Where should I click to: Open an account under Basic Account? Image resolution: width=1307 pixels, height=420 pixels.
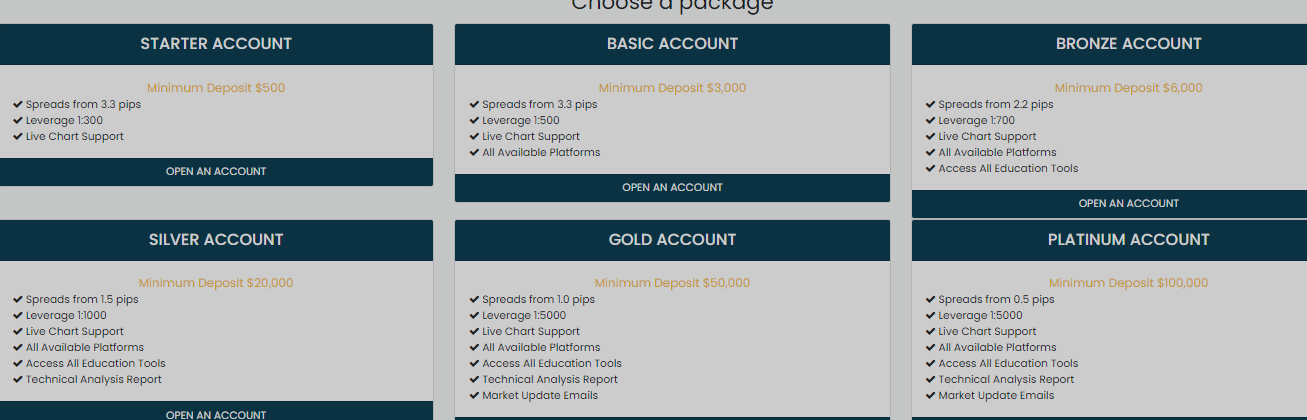[x=672, y=187]
